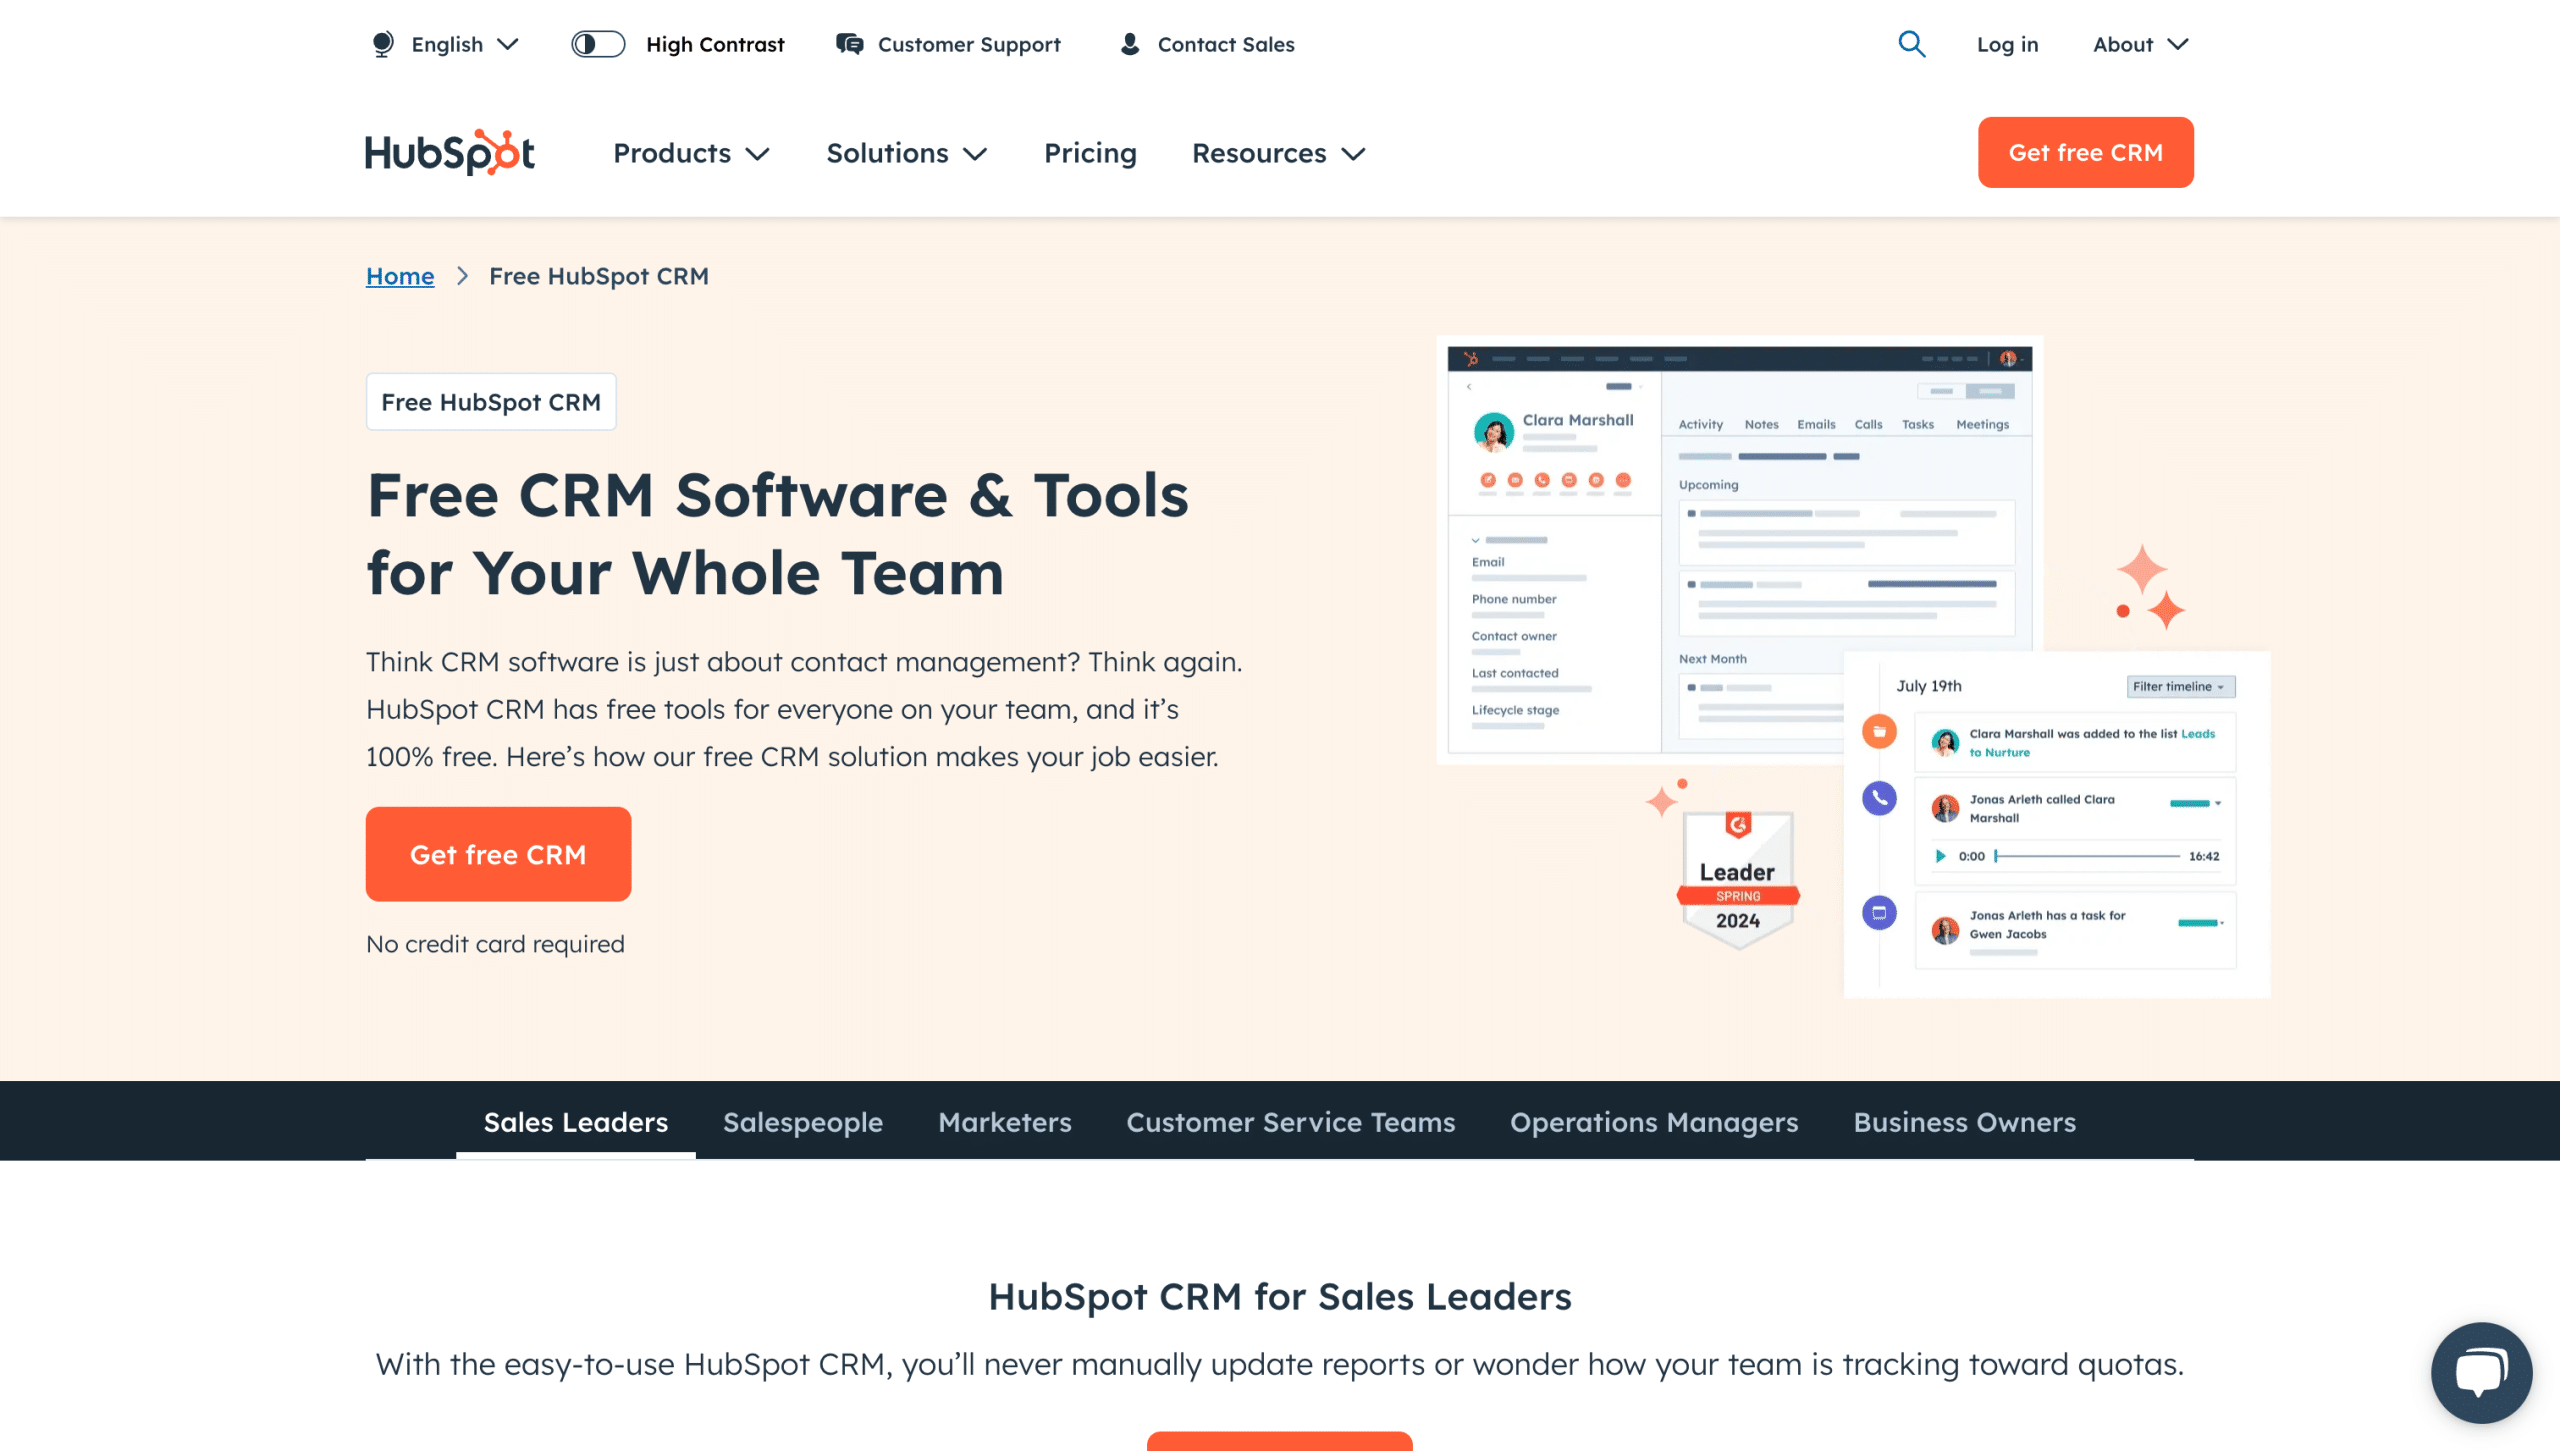Click the No credit card required text
Screen dimensions: 2560x1451
coord(495,944)
